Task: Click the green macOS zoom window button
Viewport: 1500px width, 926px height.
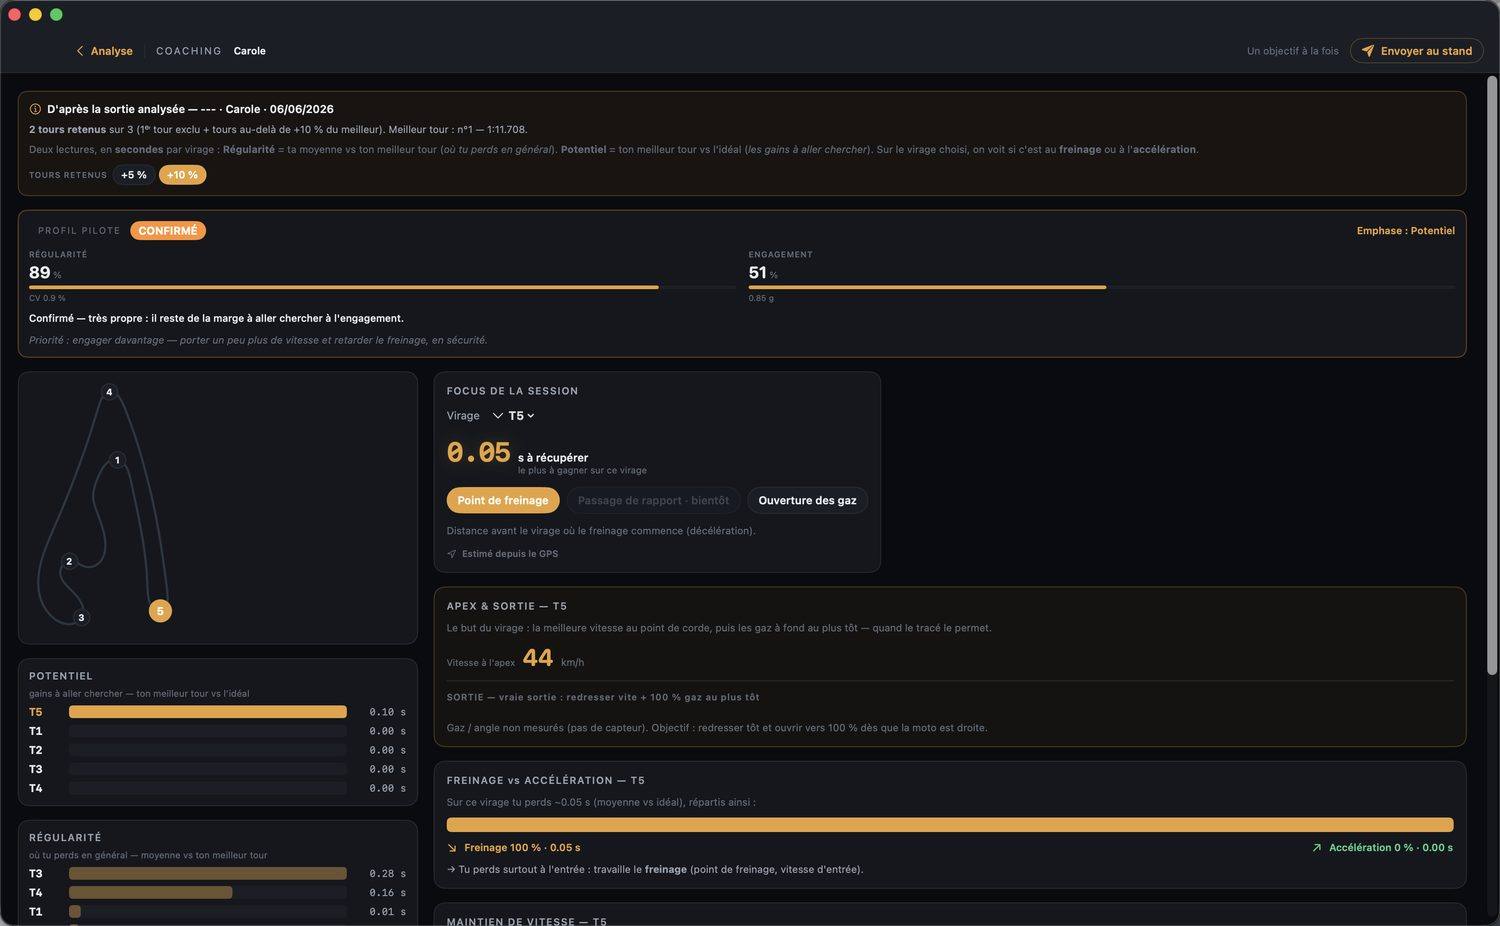Action: 56,14
